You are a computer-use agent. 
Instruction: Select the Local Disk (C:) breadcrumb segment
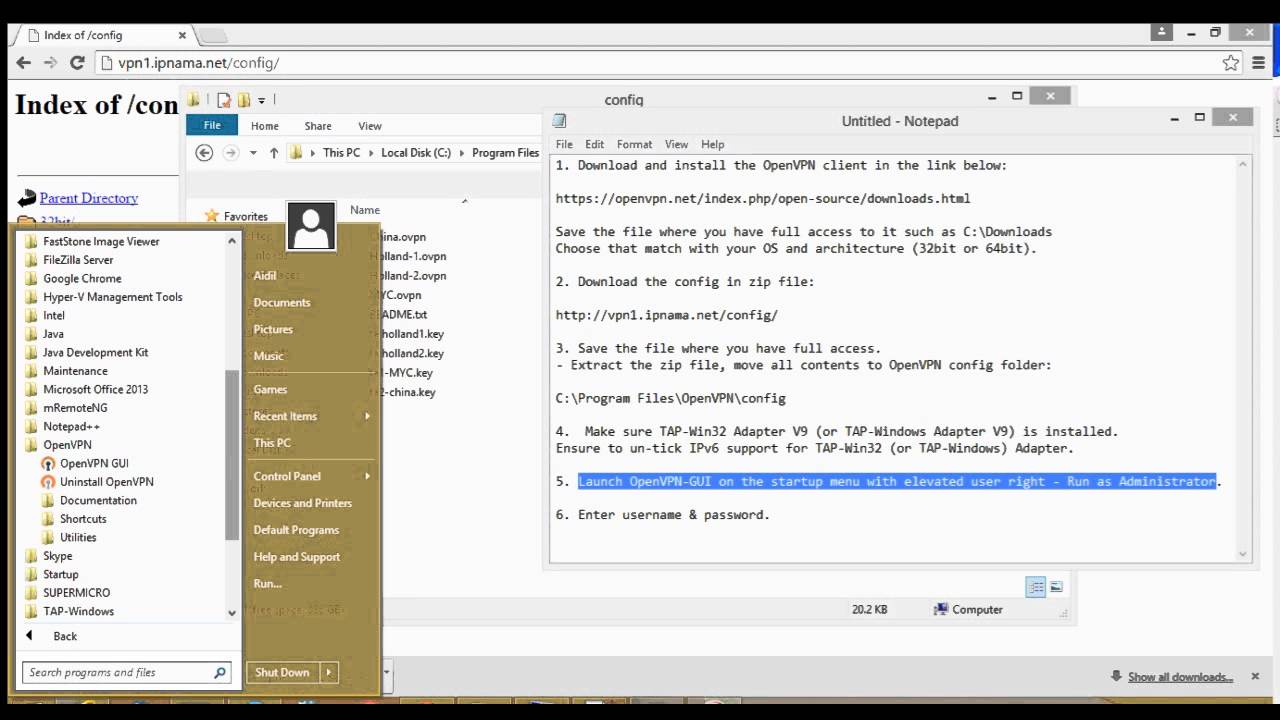pyautogui.click(x=416, y=153)
